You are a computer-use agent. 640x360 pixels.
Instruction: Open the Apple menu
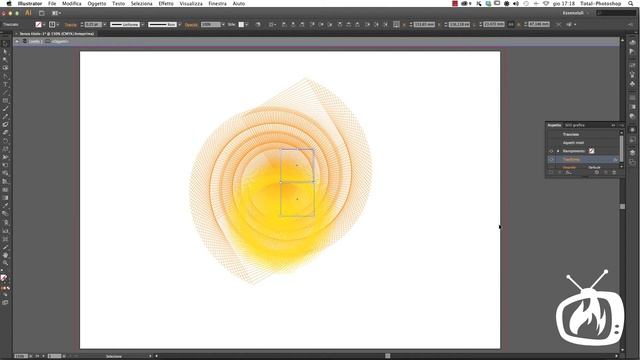coord(9,3)
